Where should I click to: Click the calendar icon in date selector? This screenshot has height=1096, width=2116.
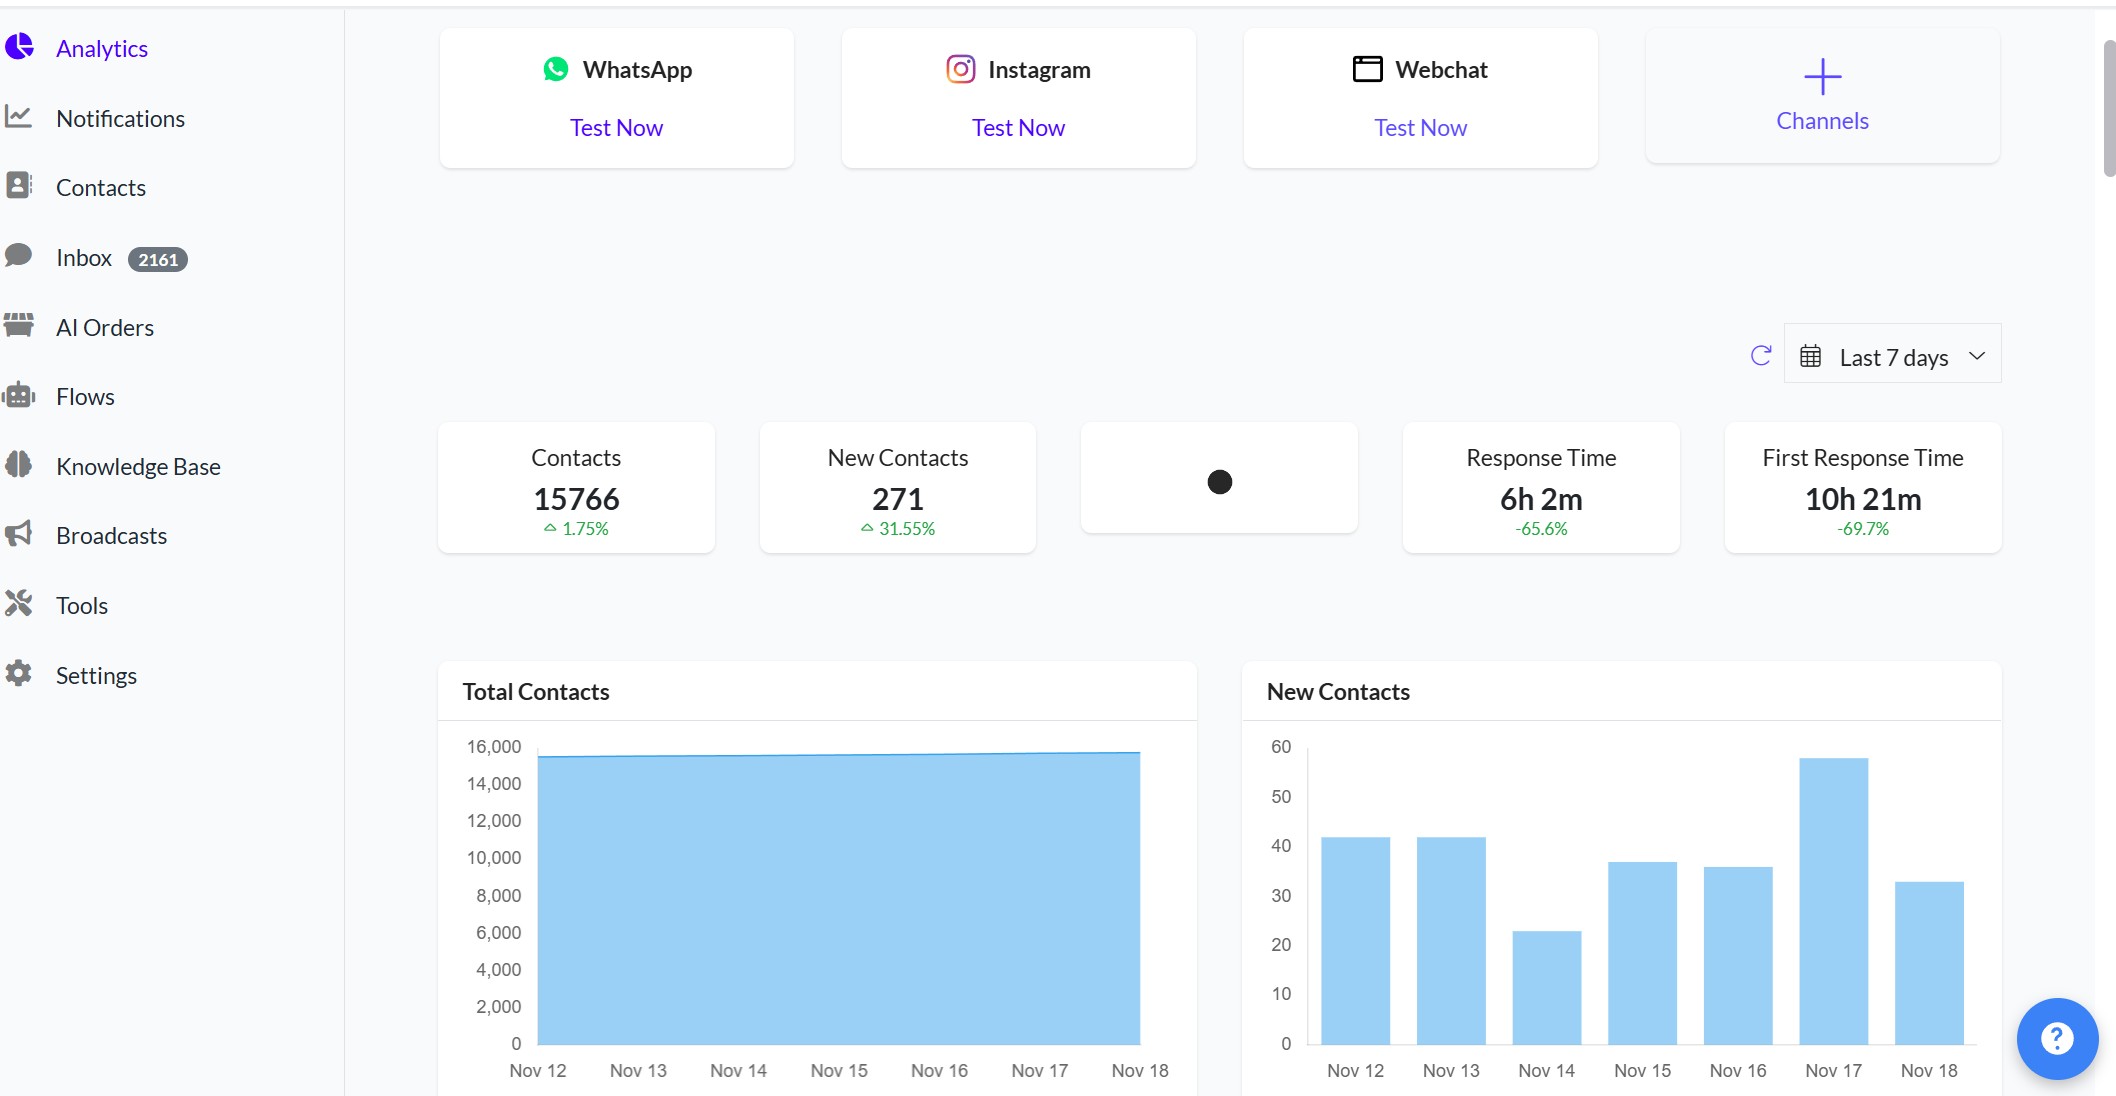(1810, 356)
